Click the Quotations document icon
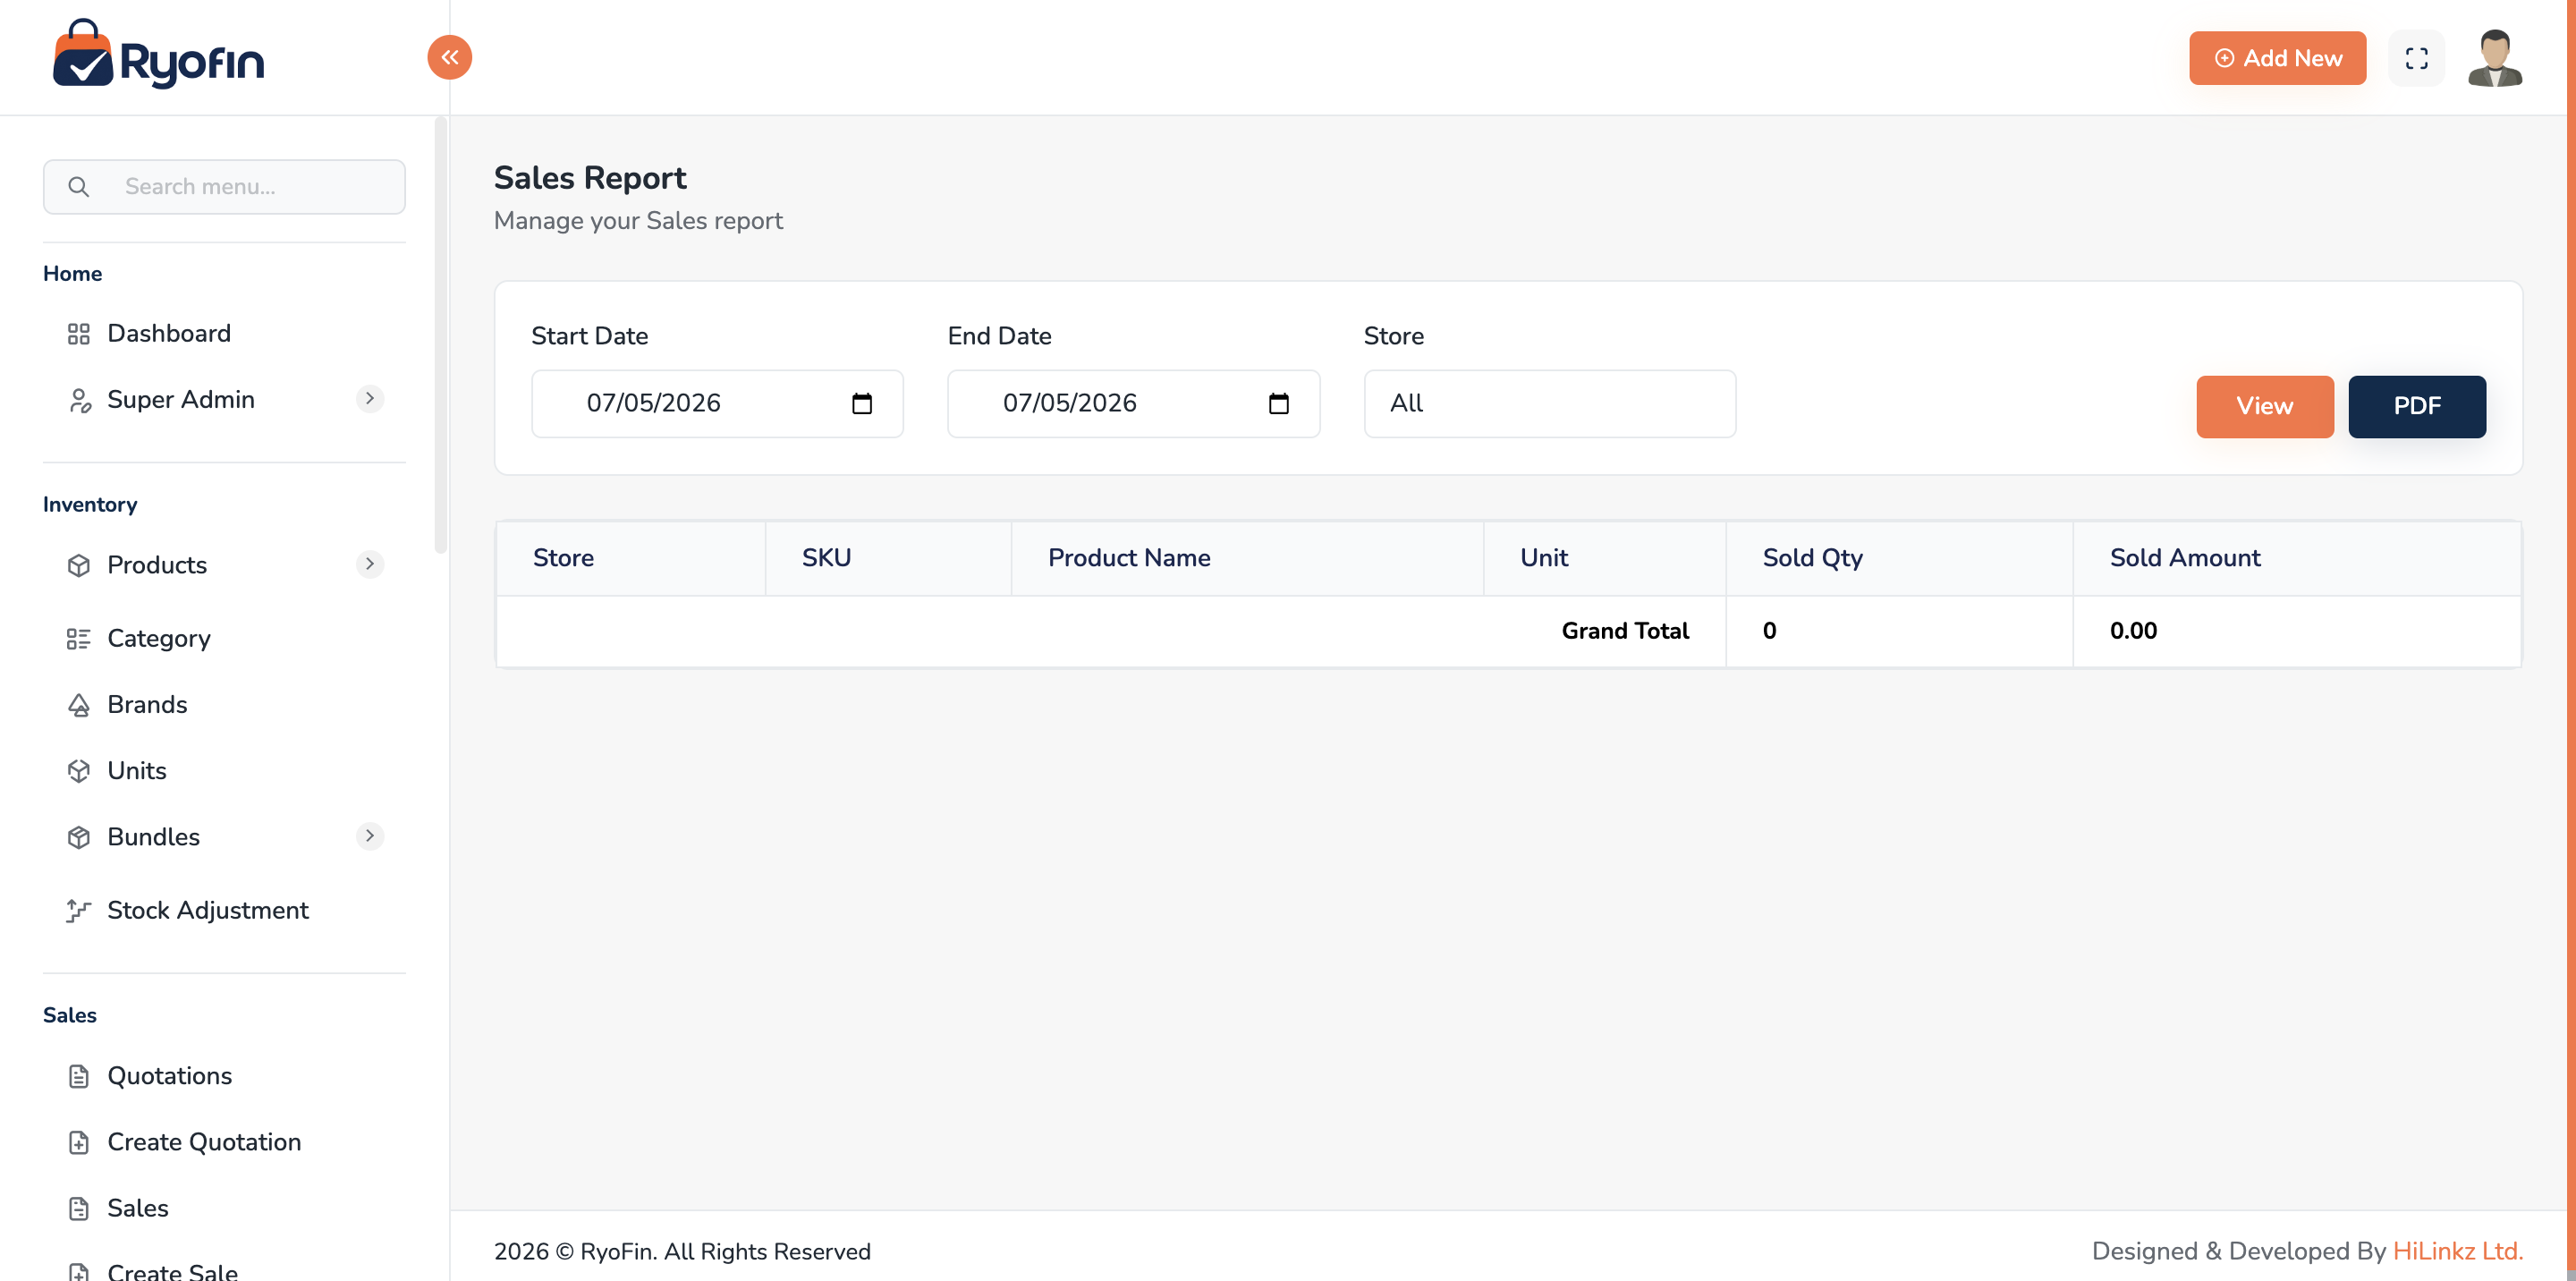The width and height of the screenshot is (2576, 1281). click(x=79, y=1076)
